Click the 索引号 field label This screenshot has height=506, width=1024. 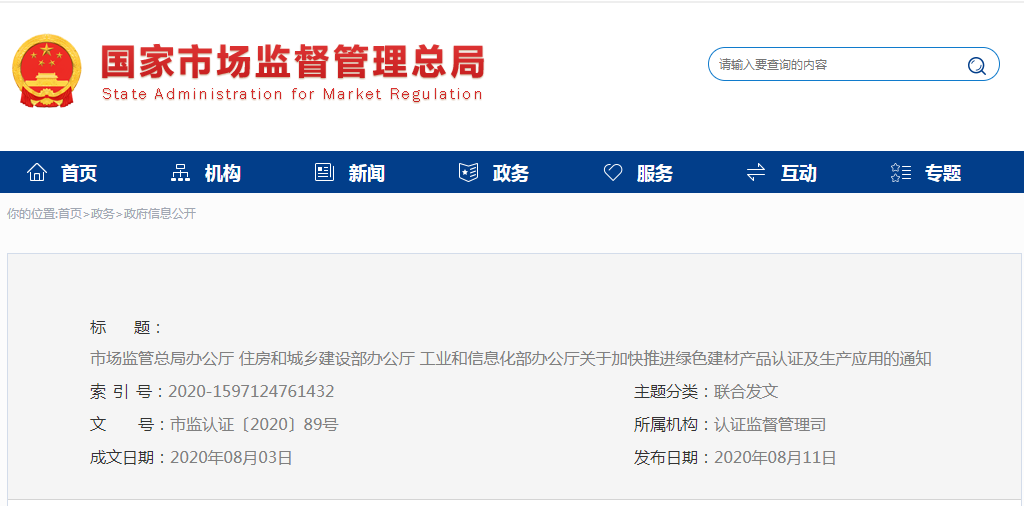click(x=127, y=392)
